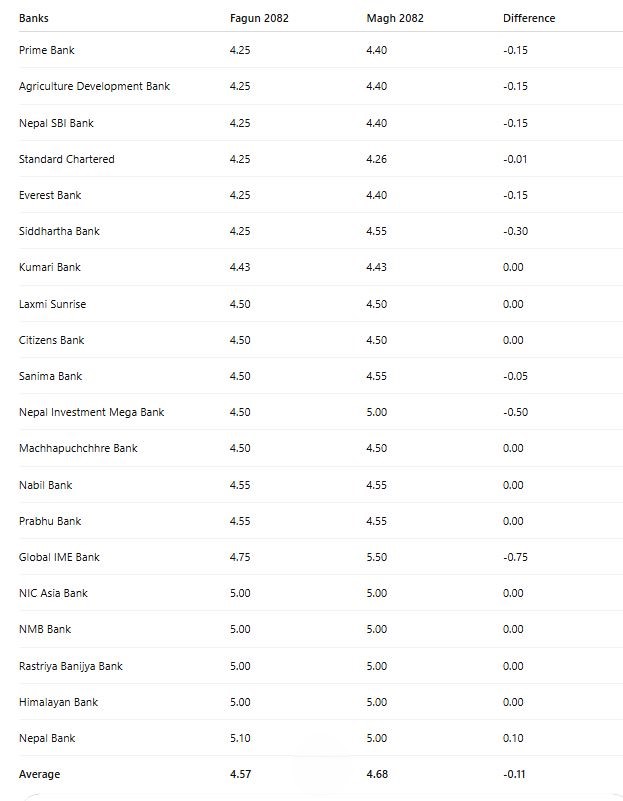Click Standard Chartered's Magh rate 4.26
The height and width of the screenshot is (801, 623).
[x=377, y=159]
